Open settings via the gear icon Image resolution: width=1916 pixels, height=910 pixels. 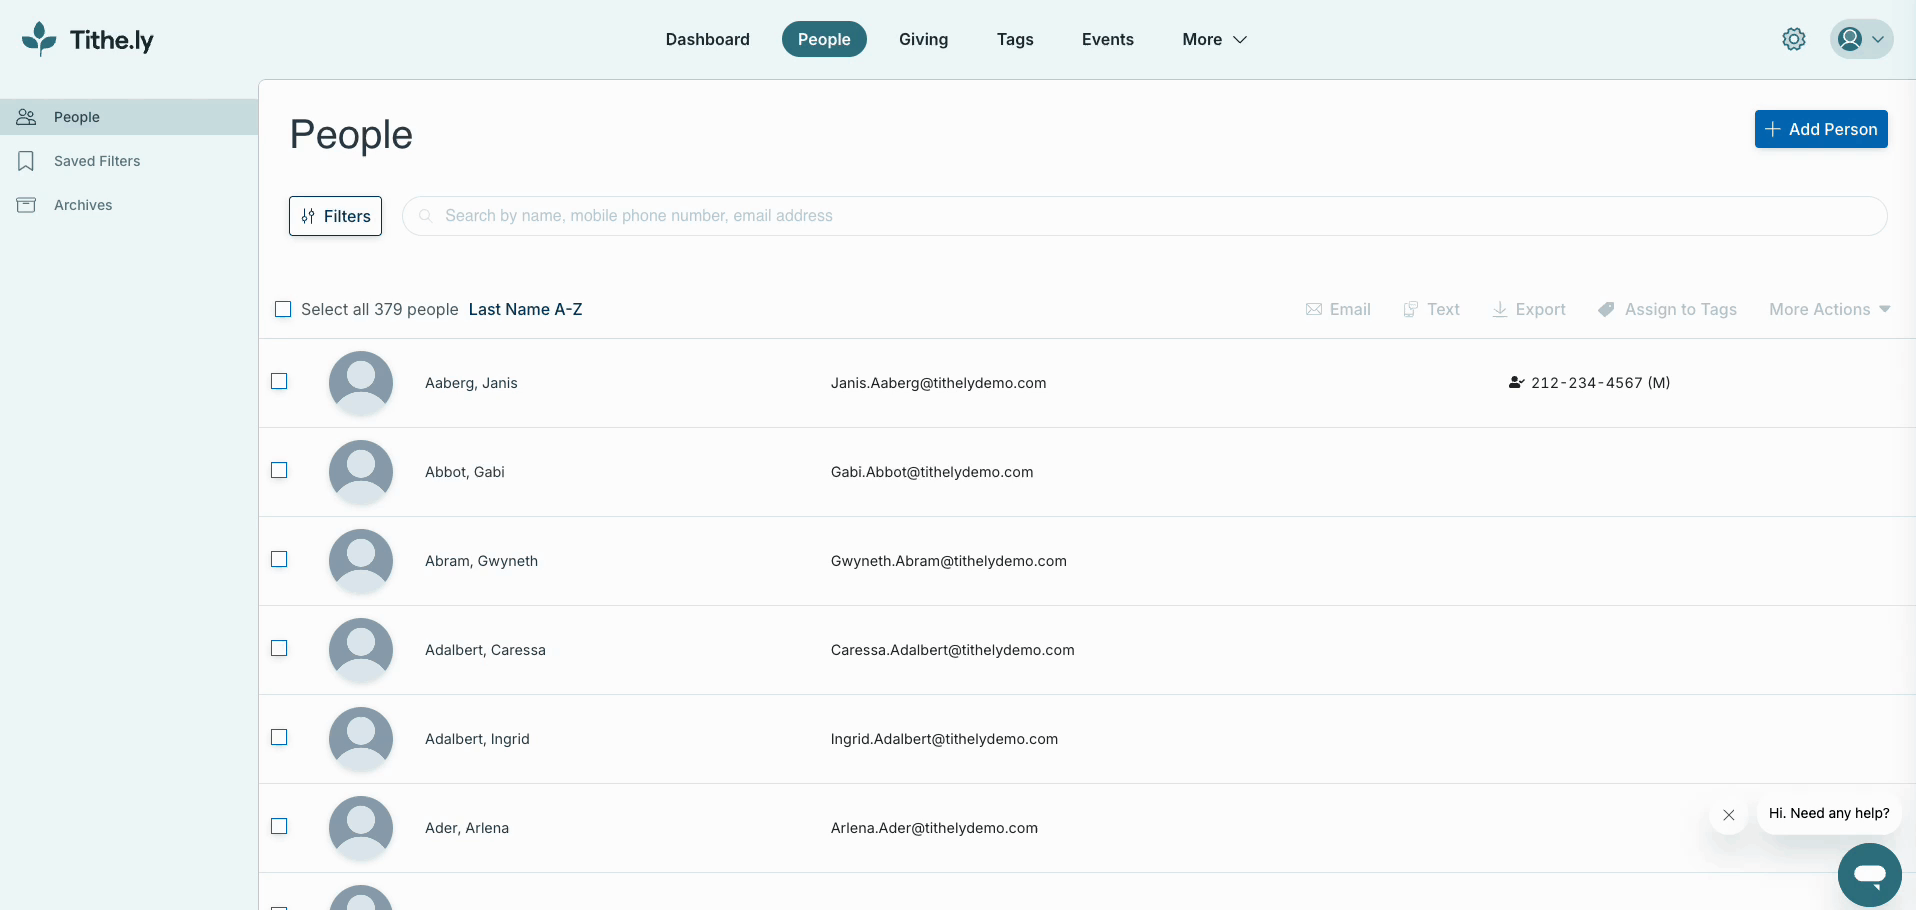[1794, 39]
